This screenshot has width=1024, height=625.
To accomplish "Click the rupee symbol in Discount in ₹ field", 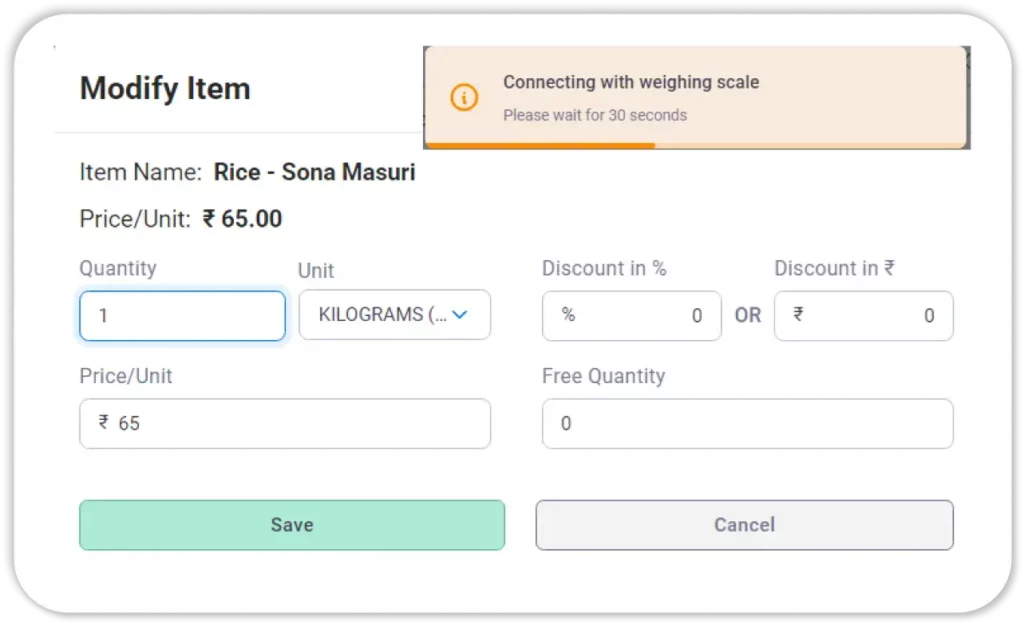I will point(798,315).
